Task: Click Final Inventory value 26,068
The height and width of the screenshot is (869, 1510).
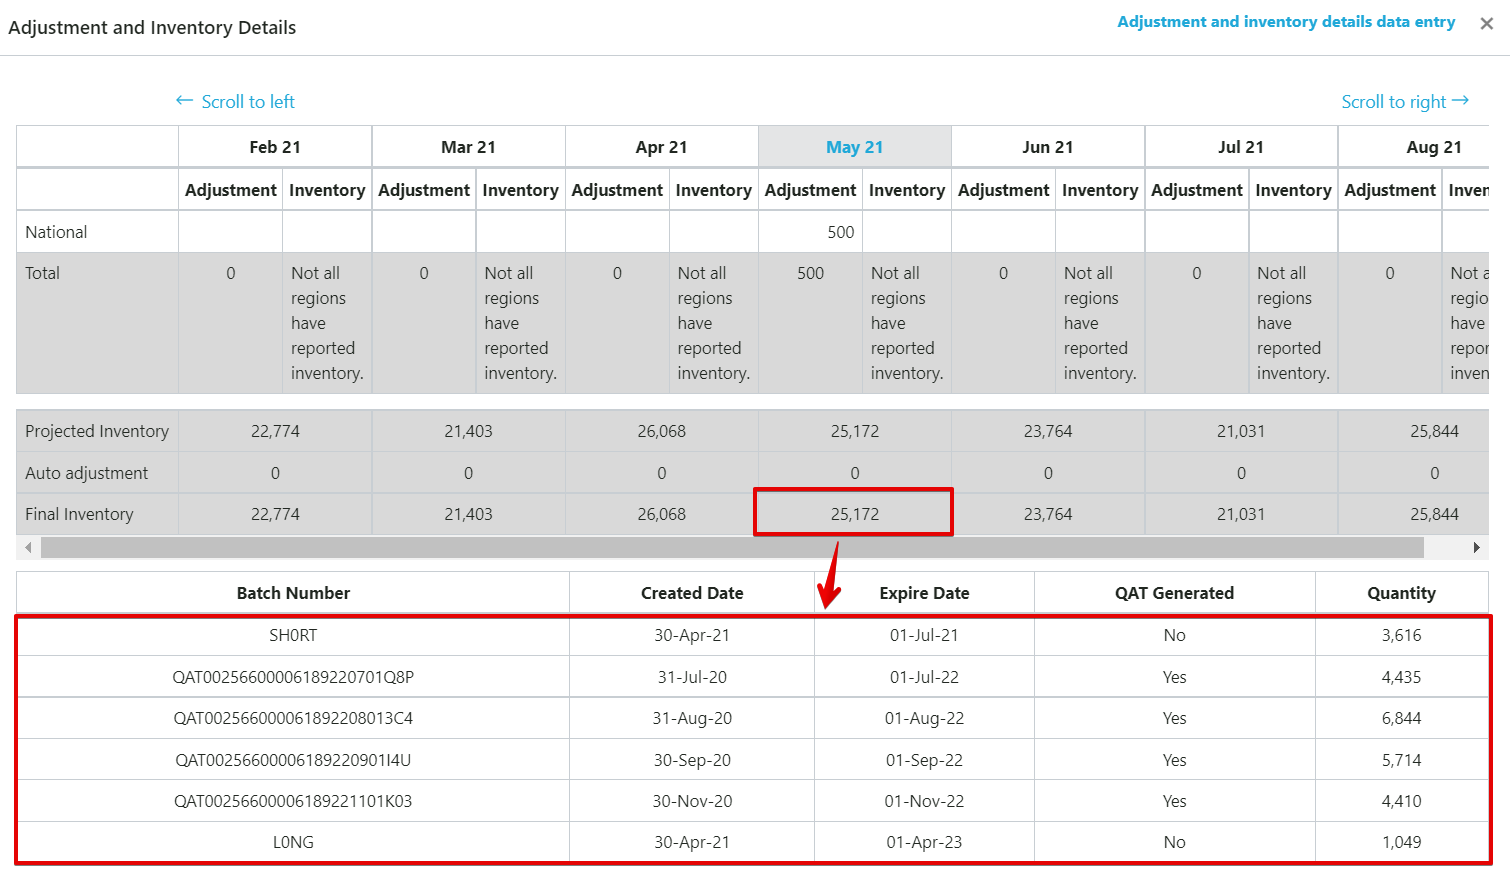Action: click(661, 514)
